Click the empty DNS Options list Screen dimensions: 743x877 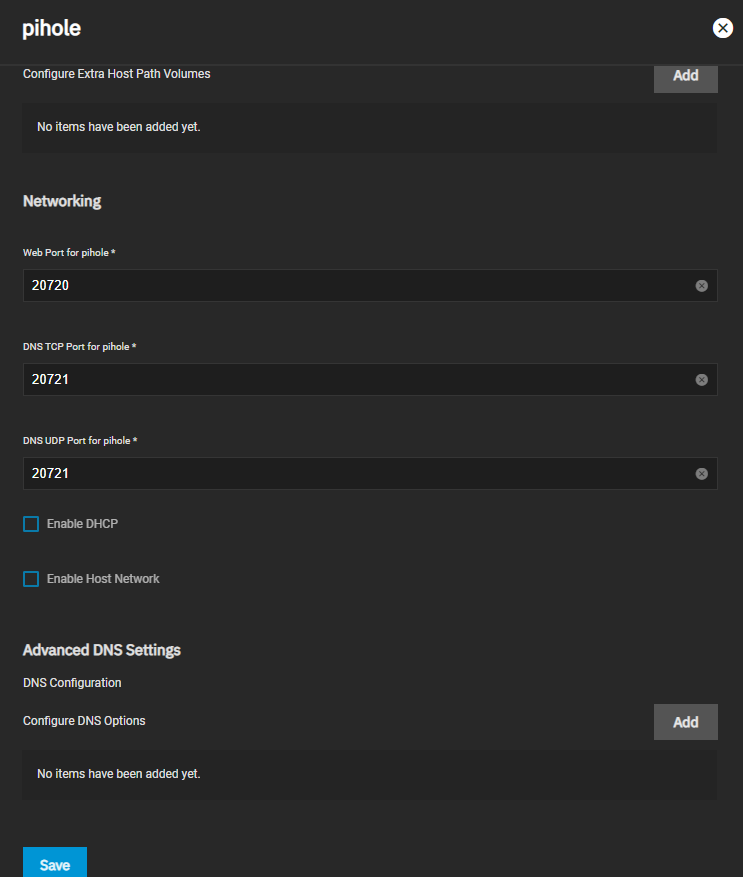tap(369, 774)
